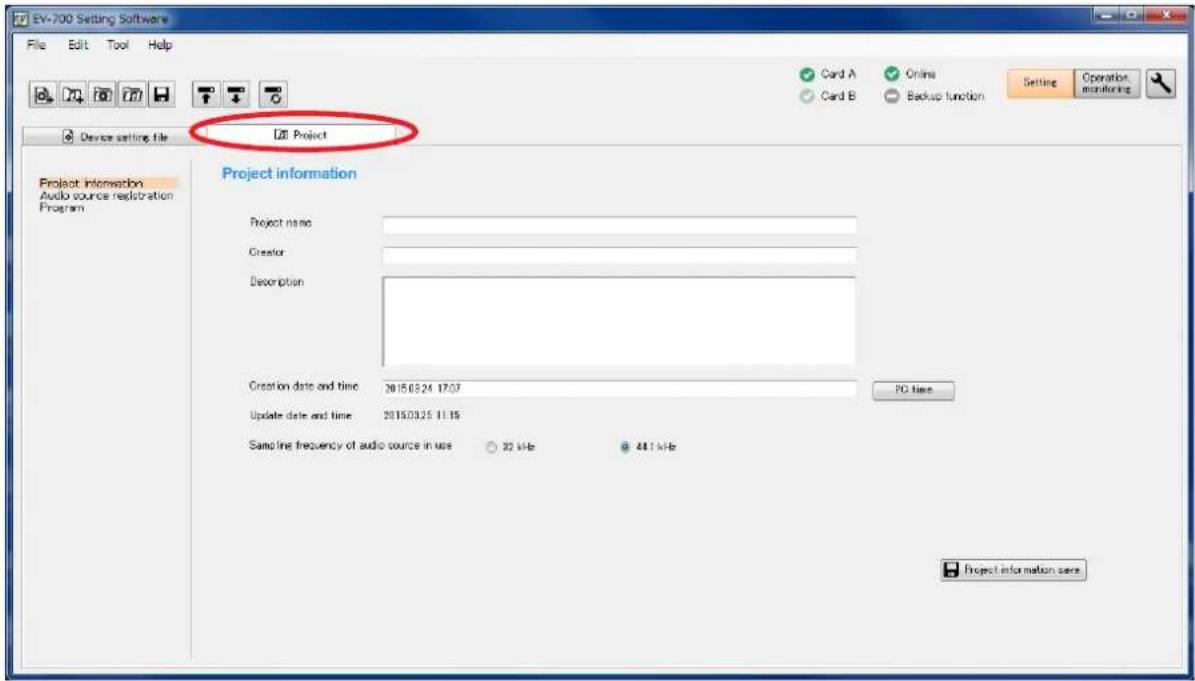The height and width of the screenshot is (681, 1195).
Task: Select the 32 kHz sampling frequency
Action: [x=491, y=447]
